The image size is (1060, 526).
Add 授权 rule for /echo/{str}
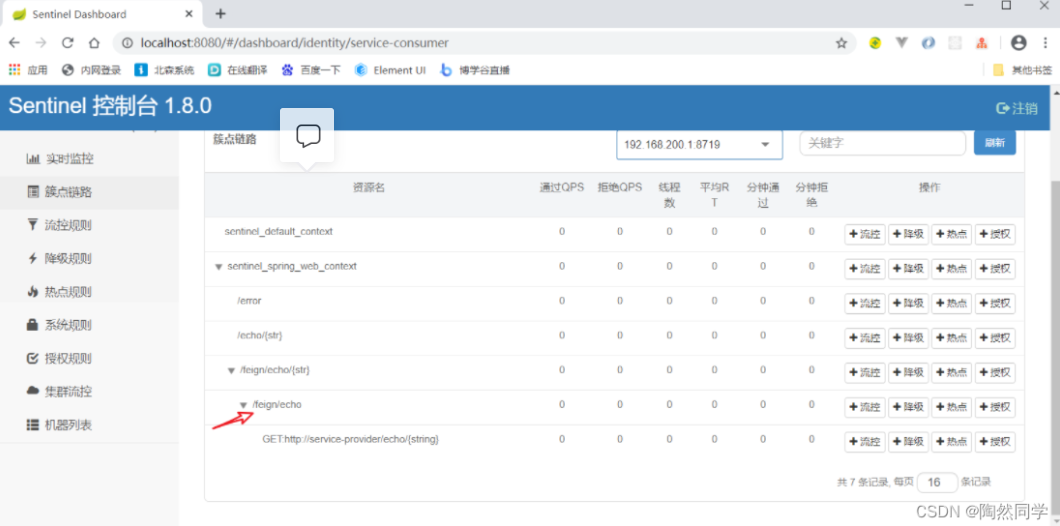[x=995, y=338]
